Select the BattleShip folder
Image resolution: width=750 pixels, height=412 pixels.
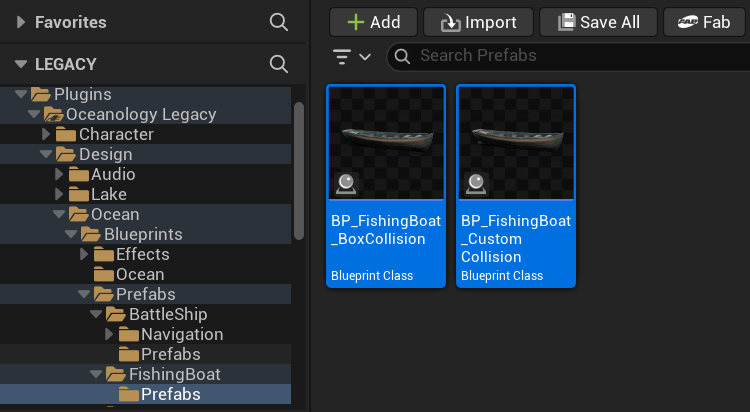click(145, 314)
